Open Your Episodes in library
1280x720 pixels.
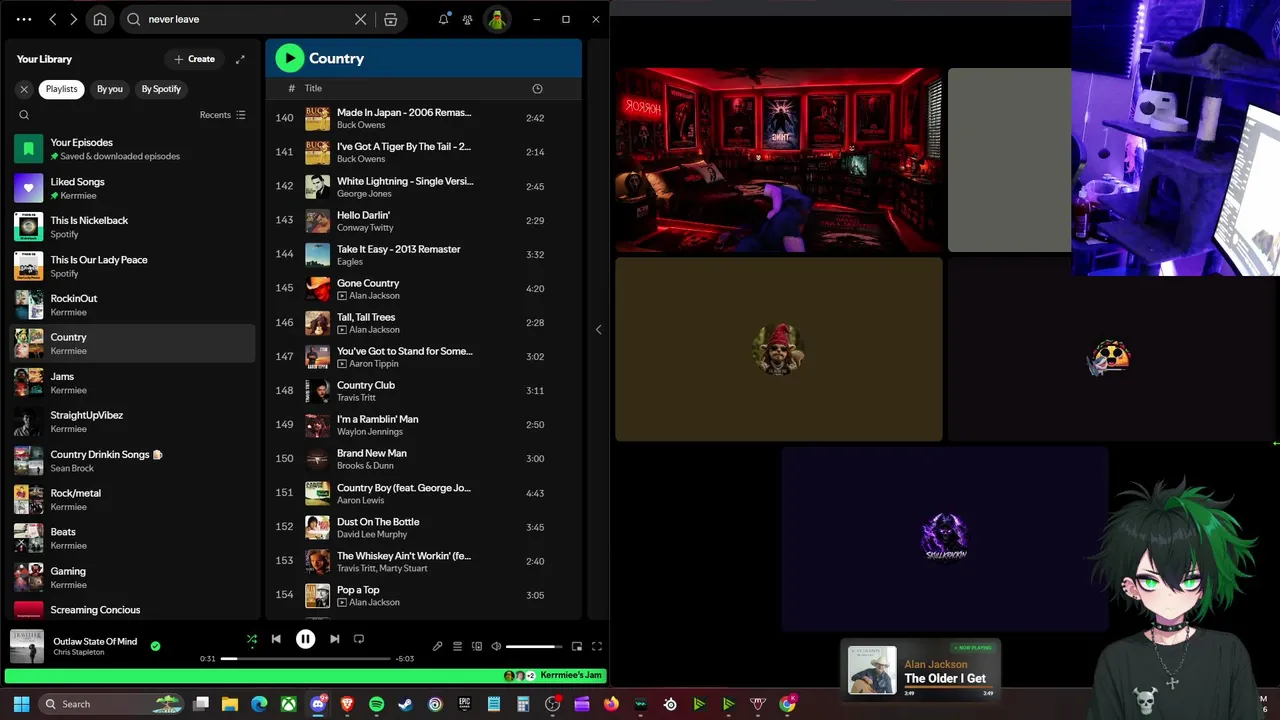tap(132, 149)
